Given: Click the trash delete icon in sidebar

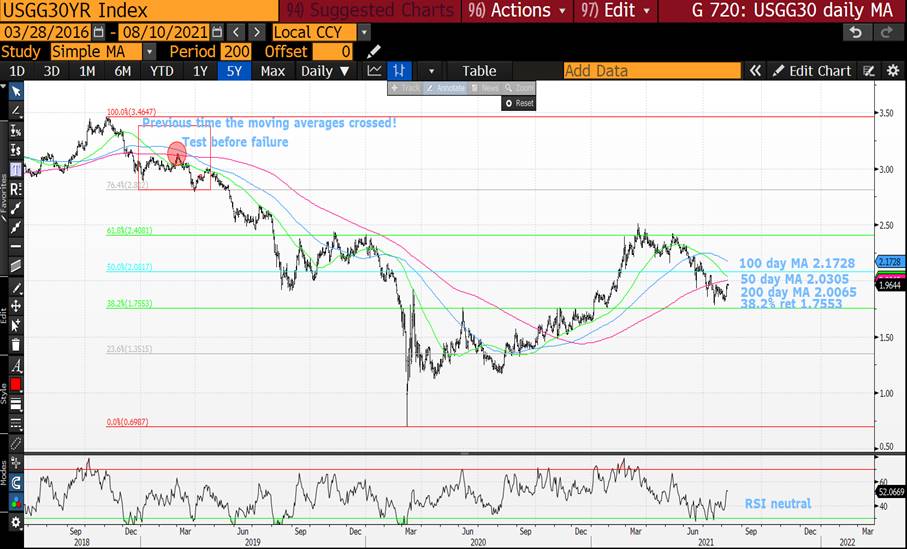Looking at the screenshot, I should (15, 345).
